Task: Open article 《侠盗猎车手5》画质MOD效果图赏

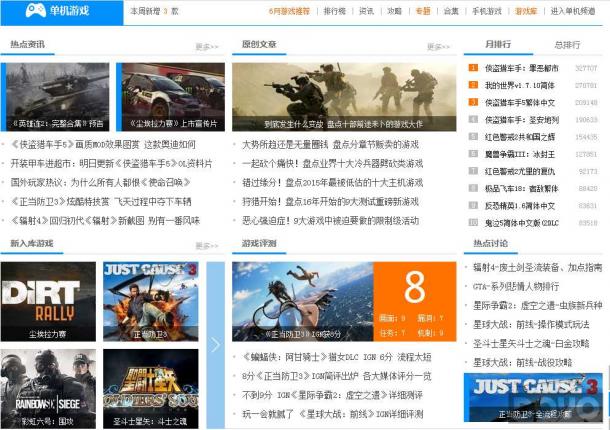Action: [103, 145]
